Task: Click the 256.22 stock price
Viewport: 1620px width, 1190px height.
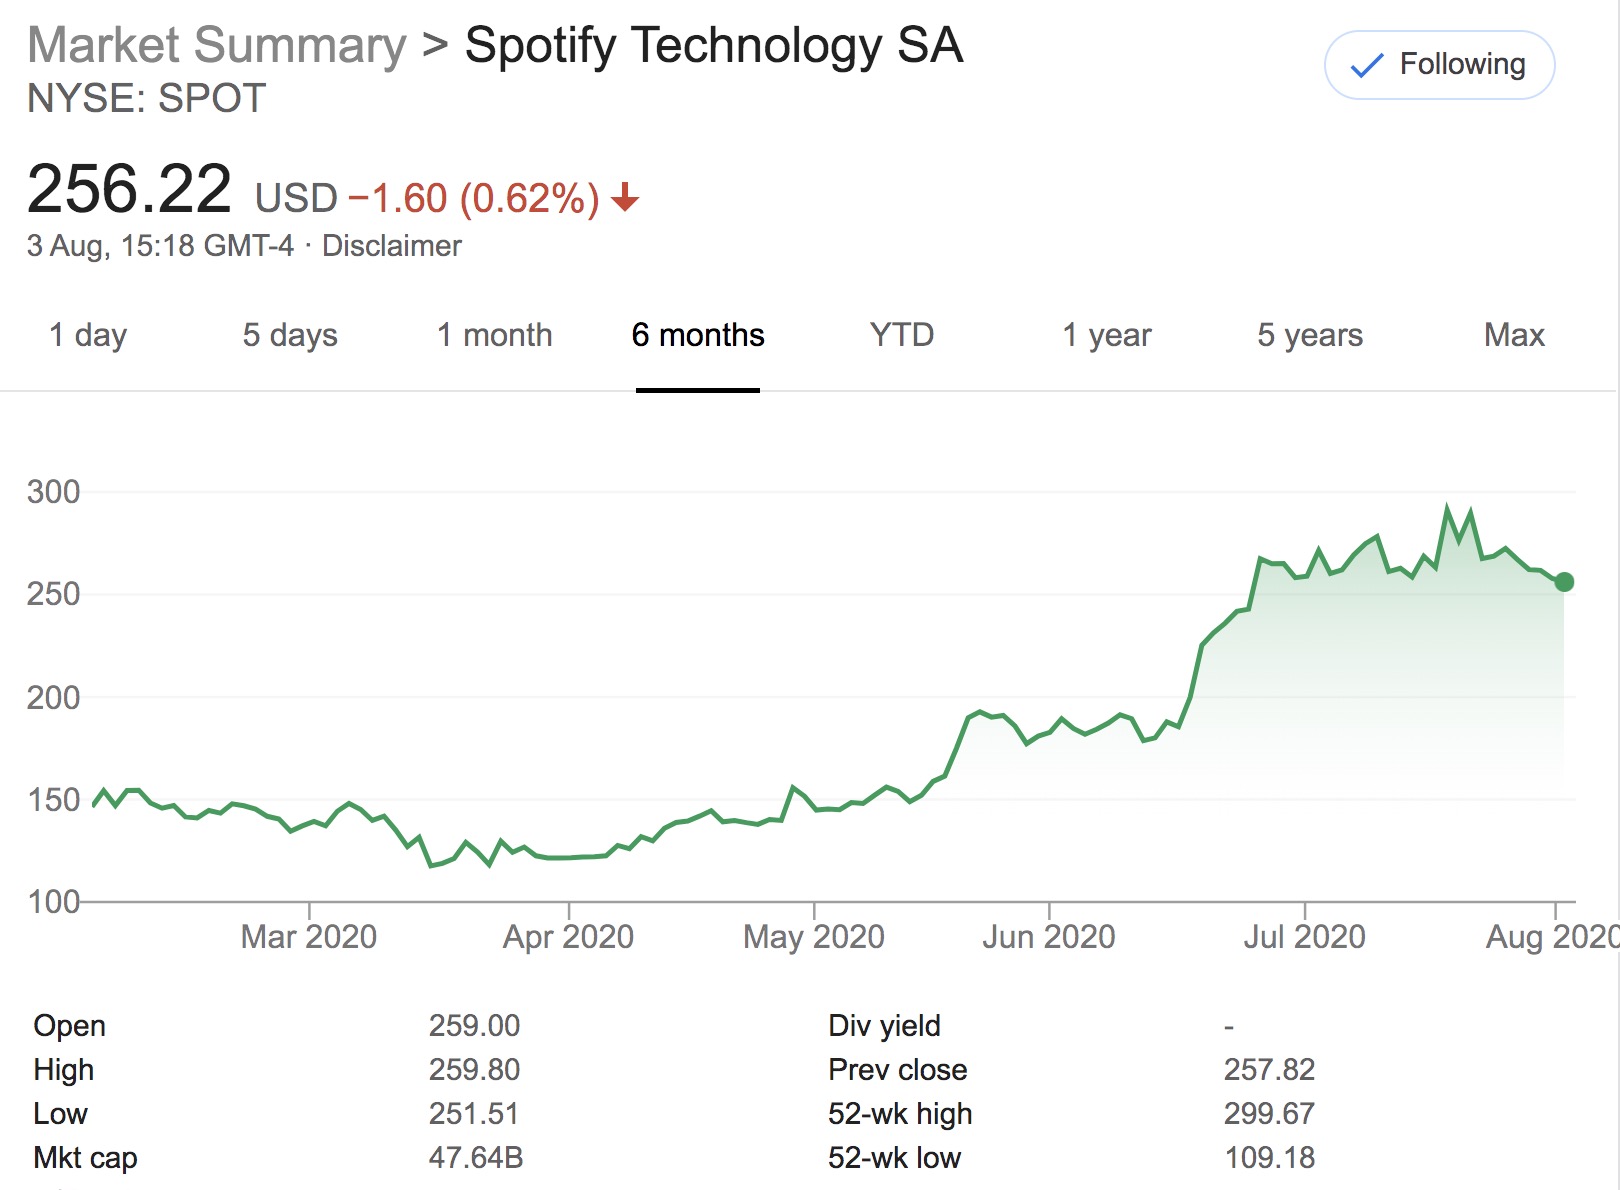Action: (x=130, y=189)
